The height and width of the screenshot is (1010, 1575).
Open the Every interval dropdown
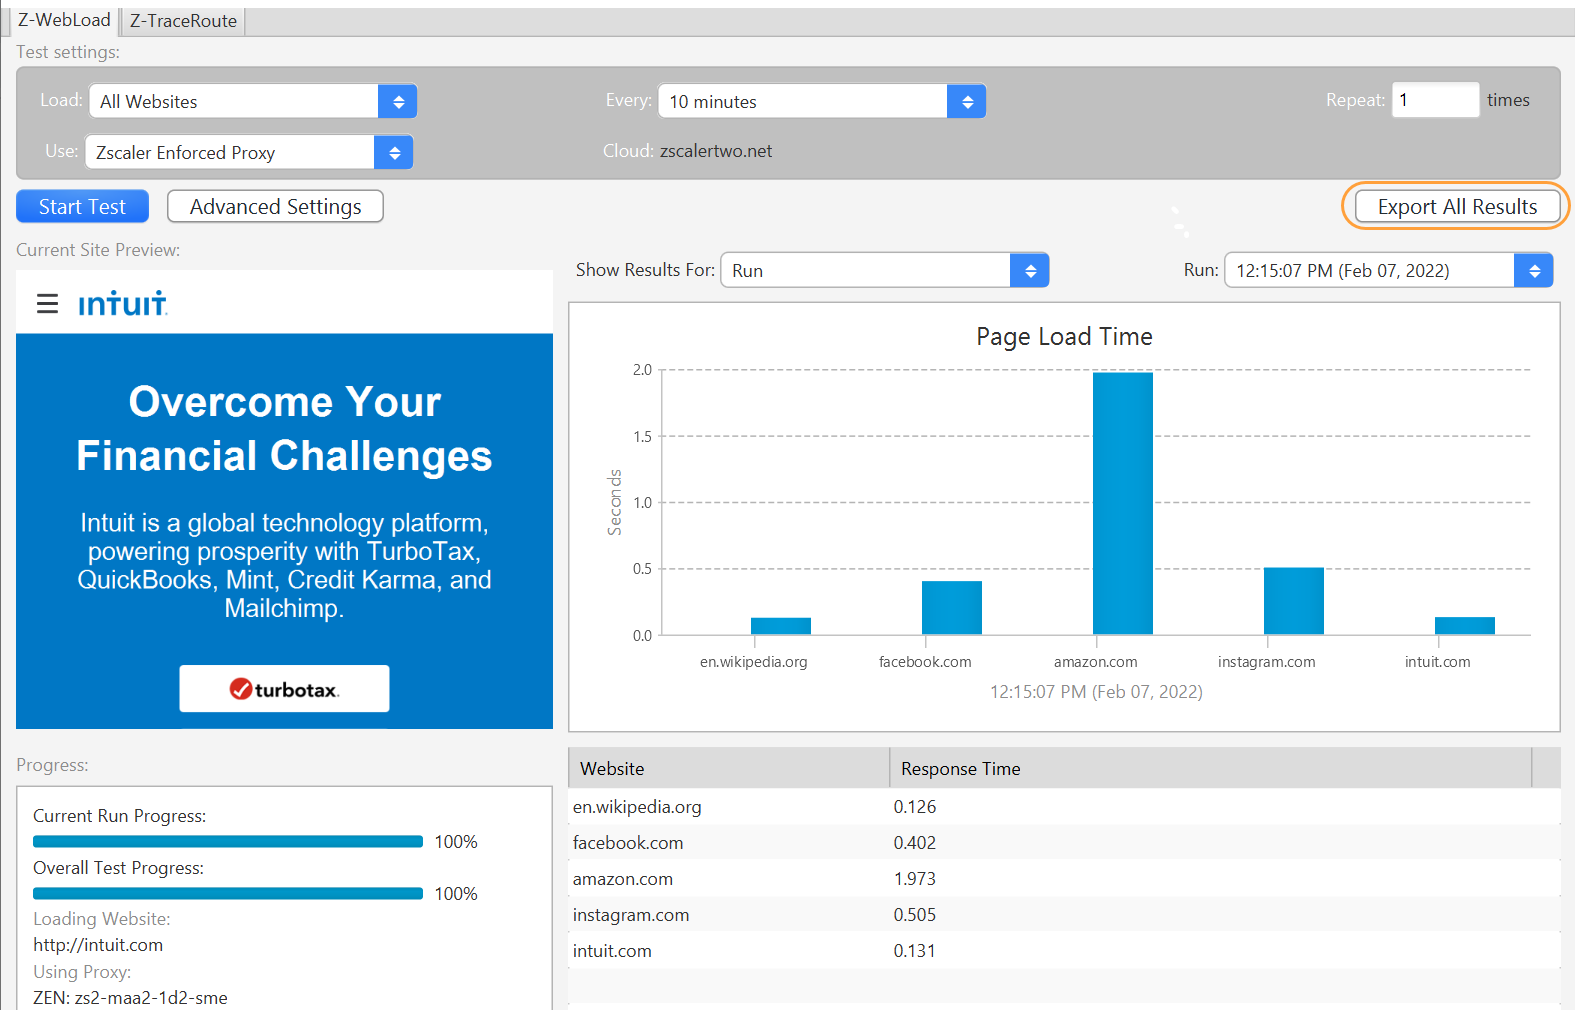pyautogui.click(x=822, y=101)
